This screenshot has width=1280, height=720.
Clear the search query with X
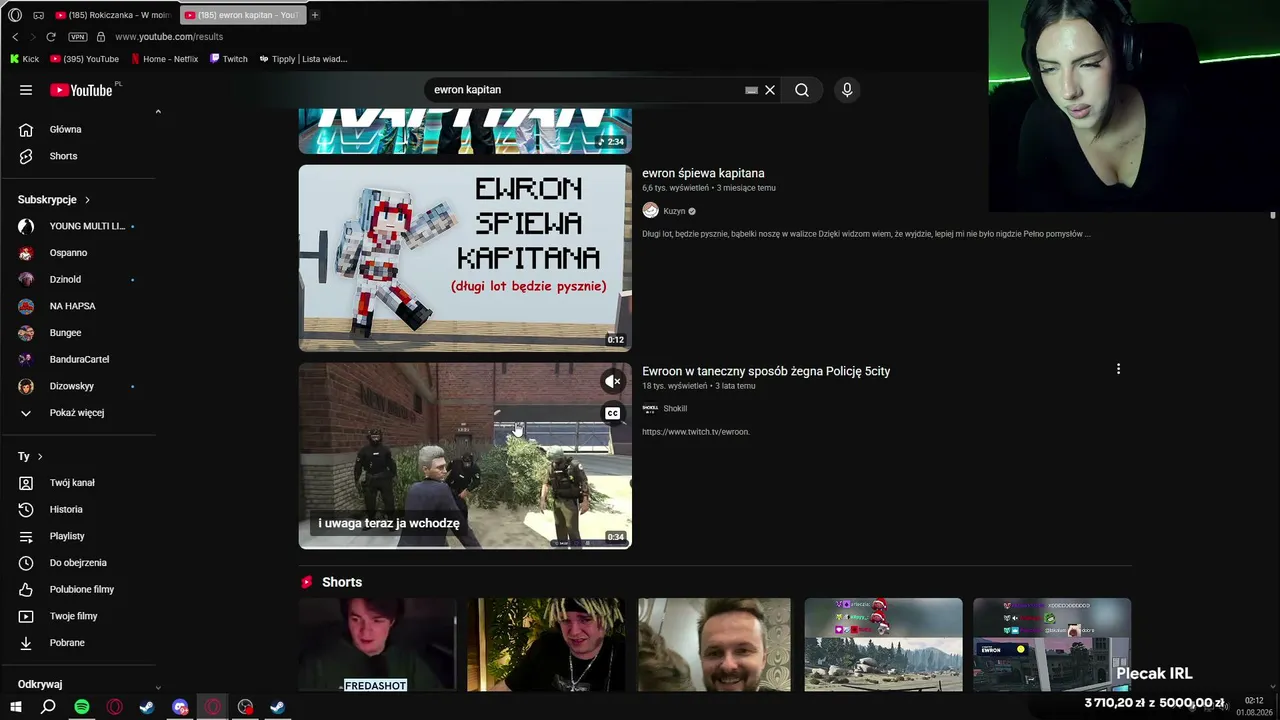point(770,90)
